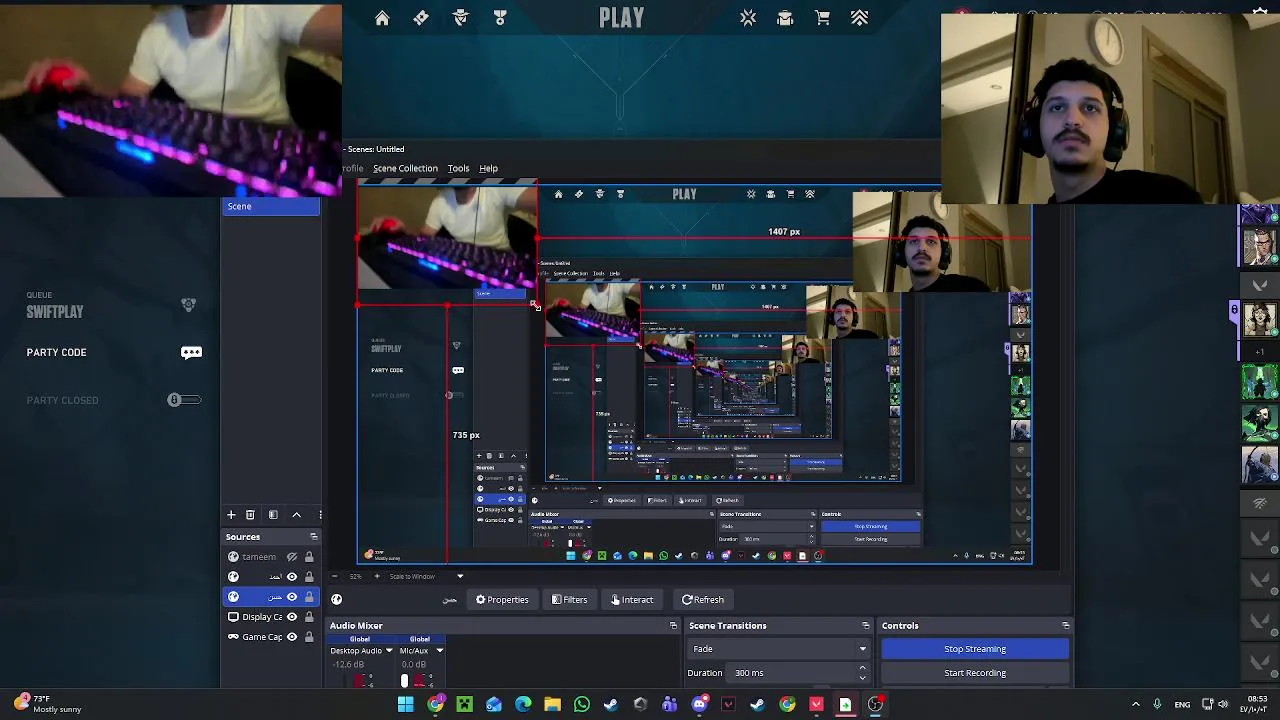Show the hidden tameem source
This screenshot has width=1280, height=720.
click(x=292, y=557)
